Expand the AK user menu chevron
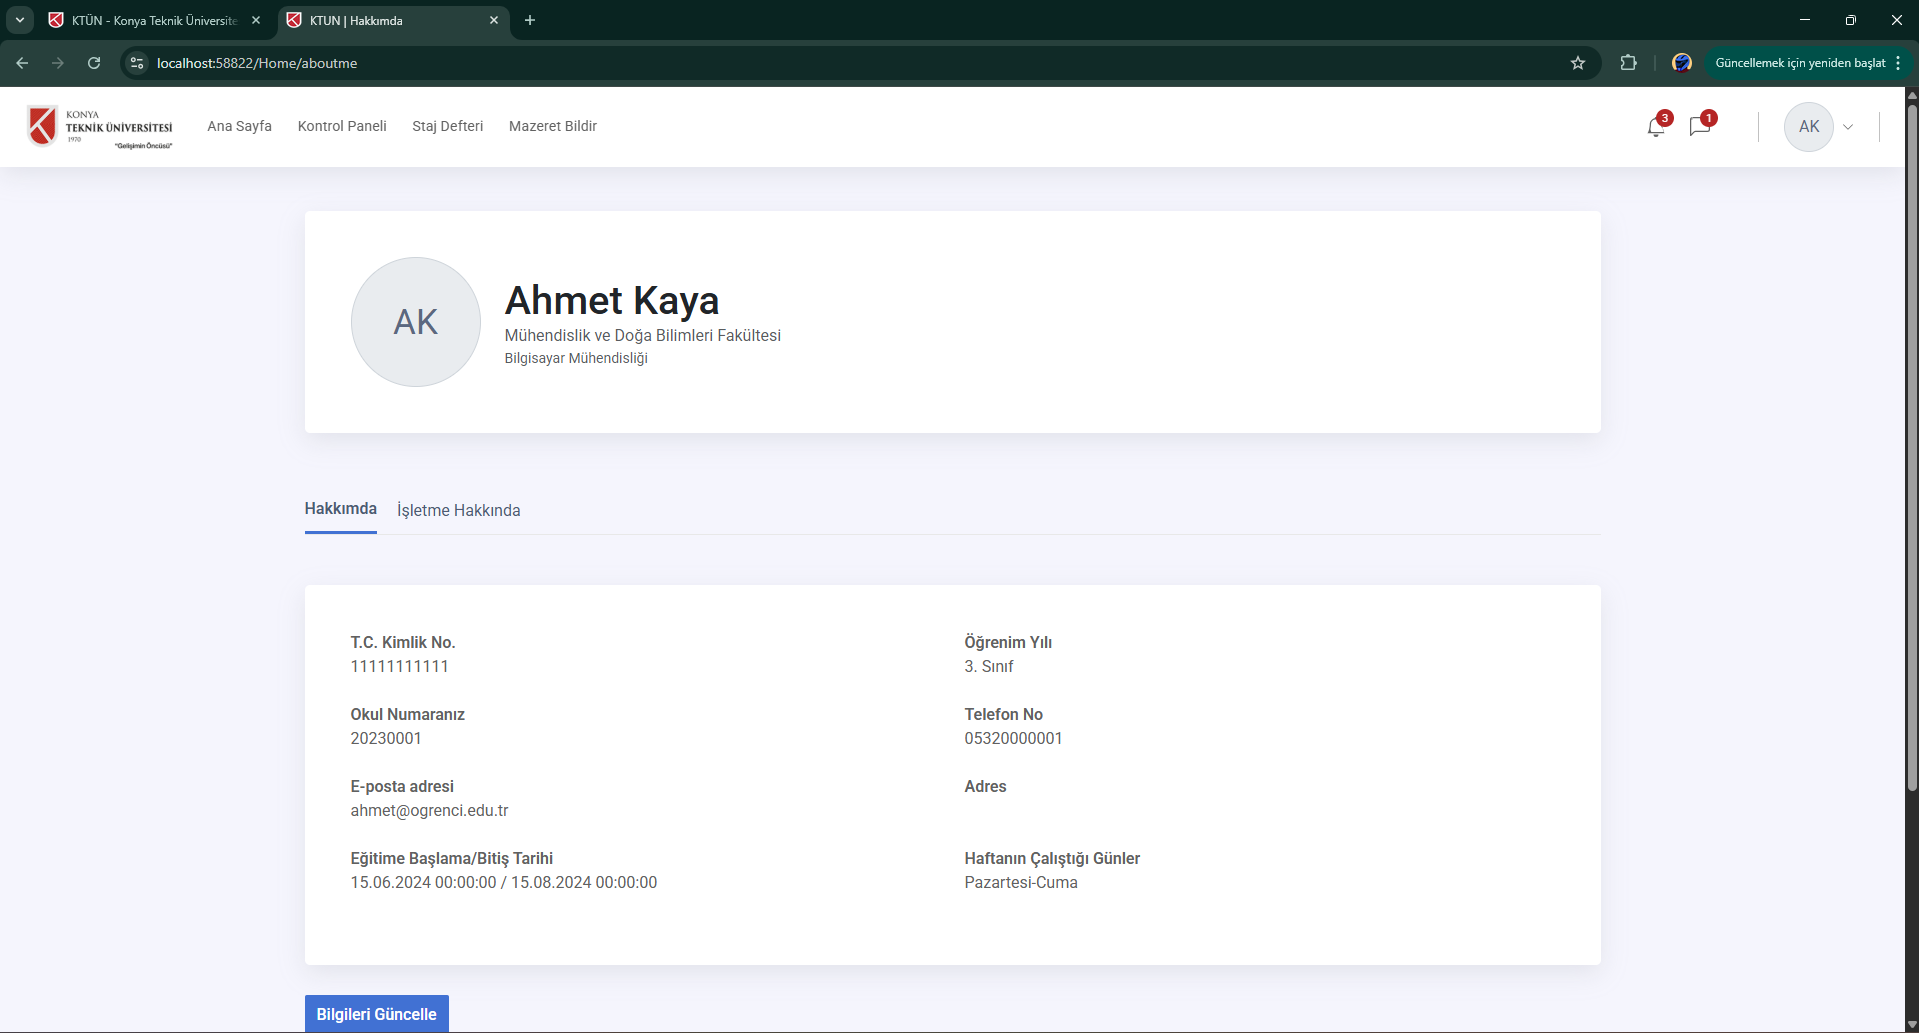 (1848, 127)
